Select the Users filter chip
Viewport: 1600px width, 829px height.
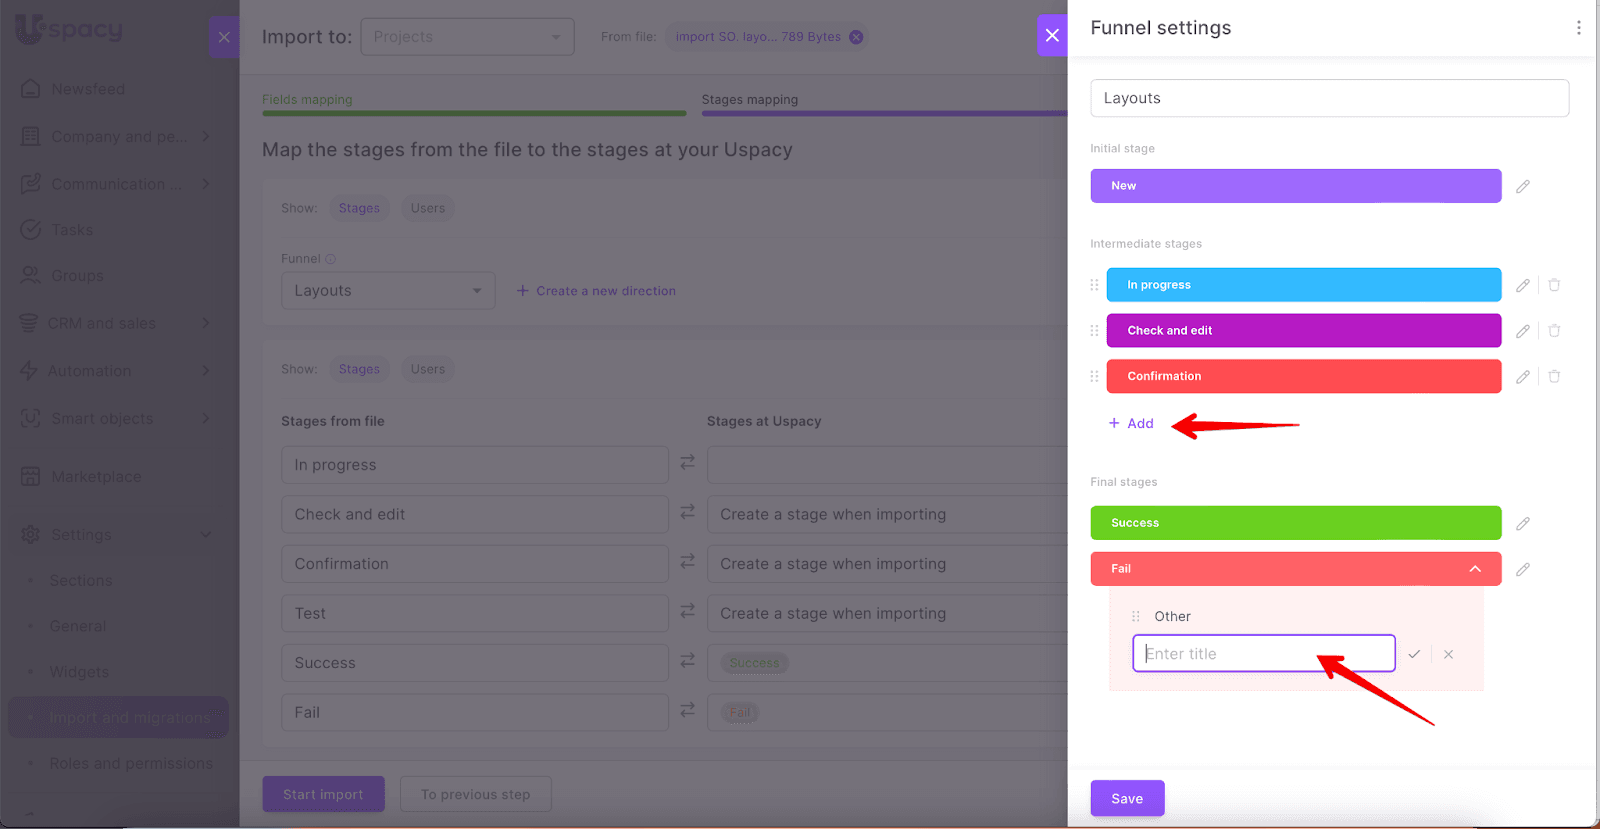click(427, 208)
